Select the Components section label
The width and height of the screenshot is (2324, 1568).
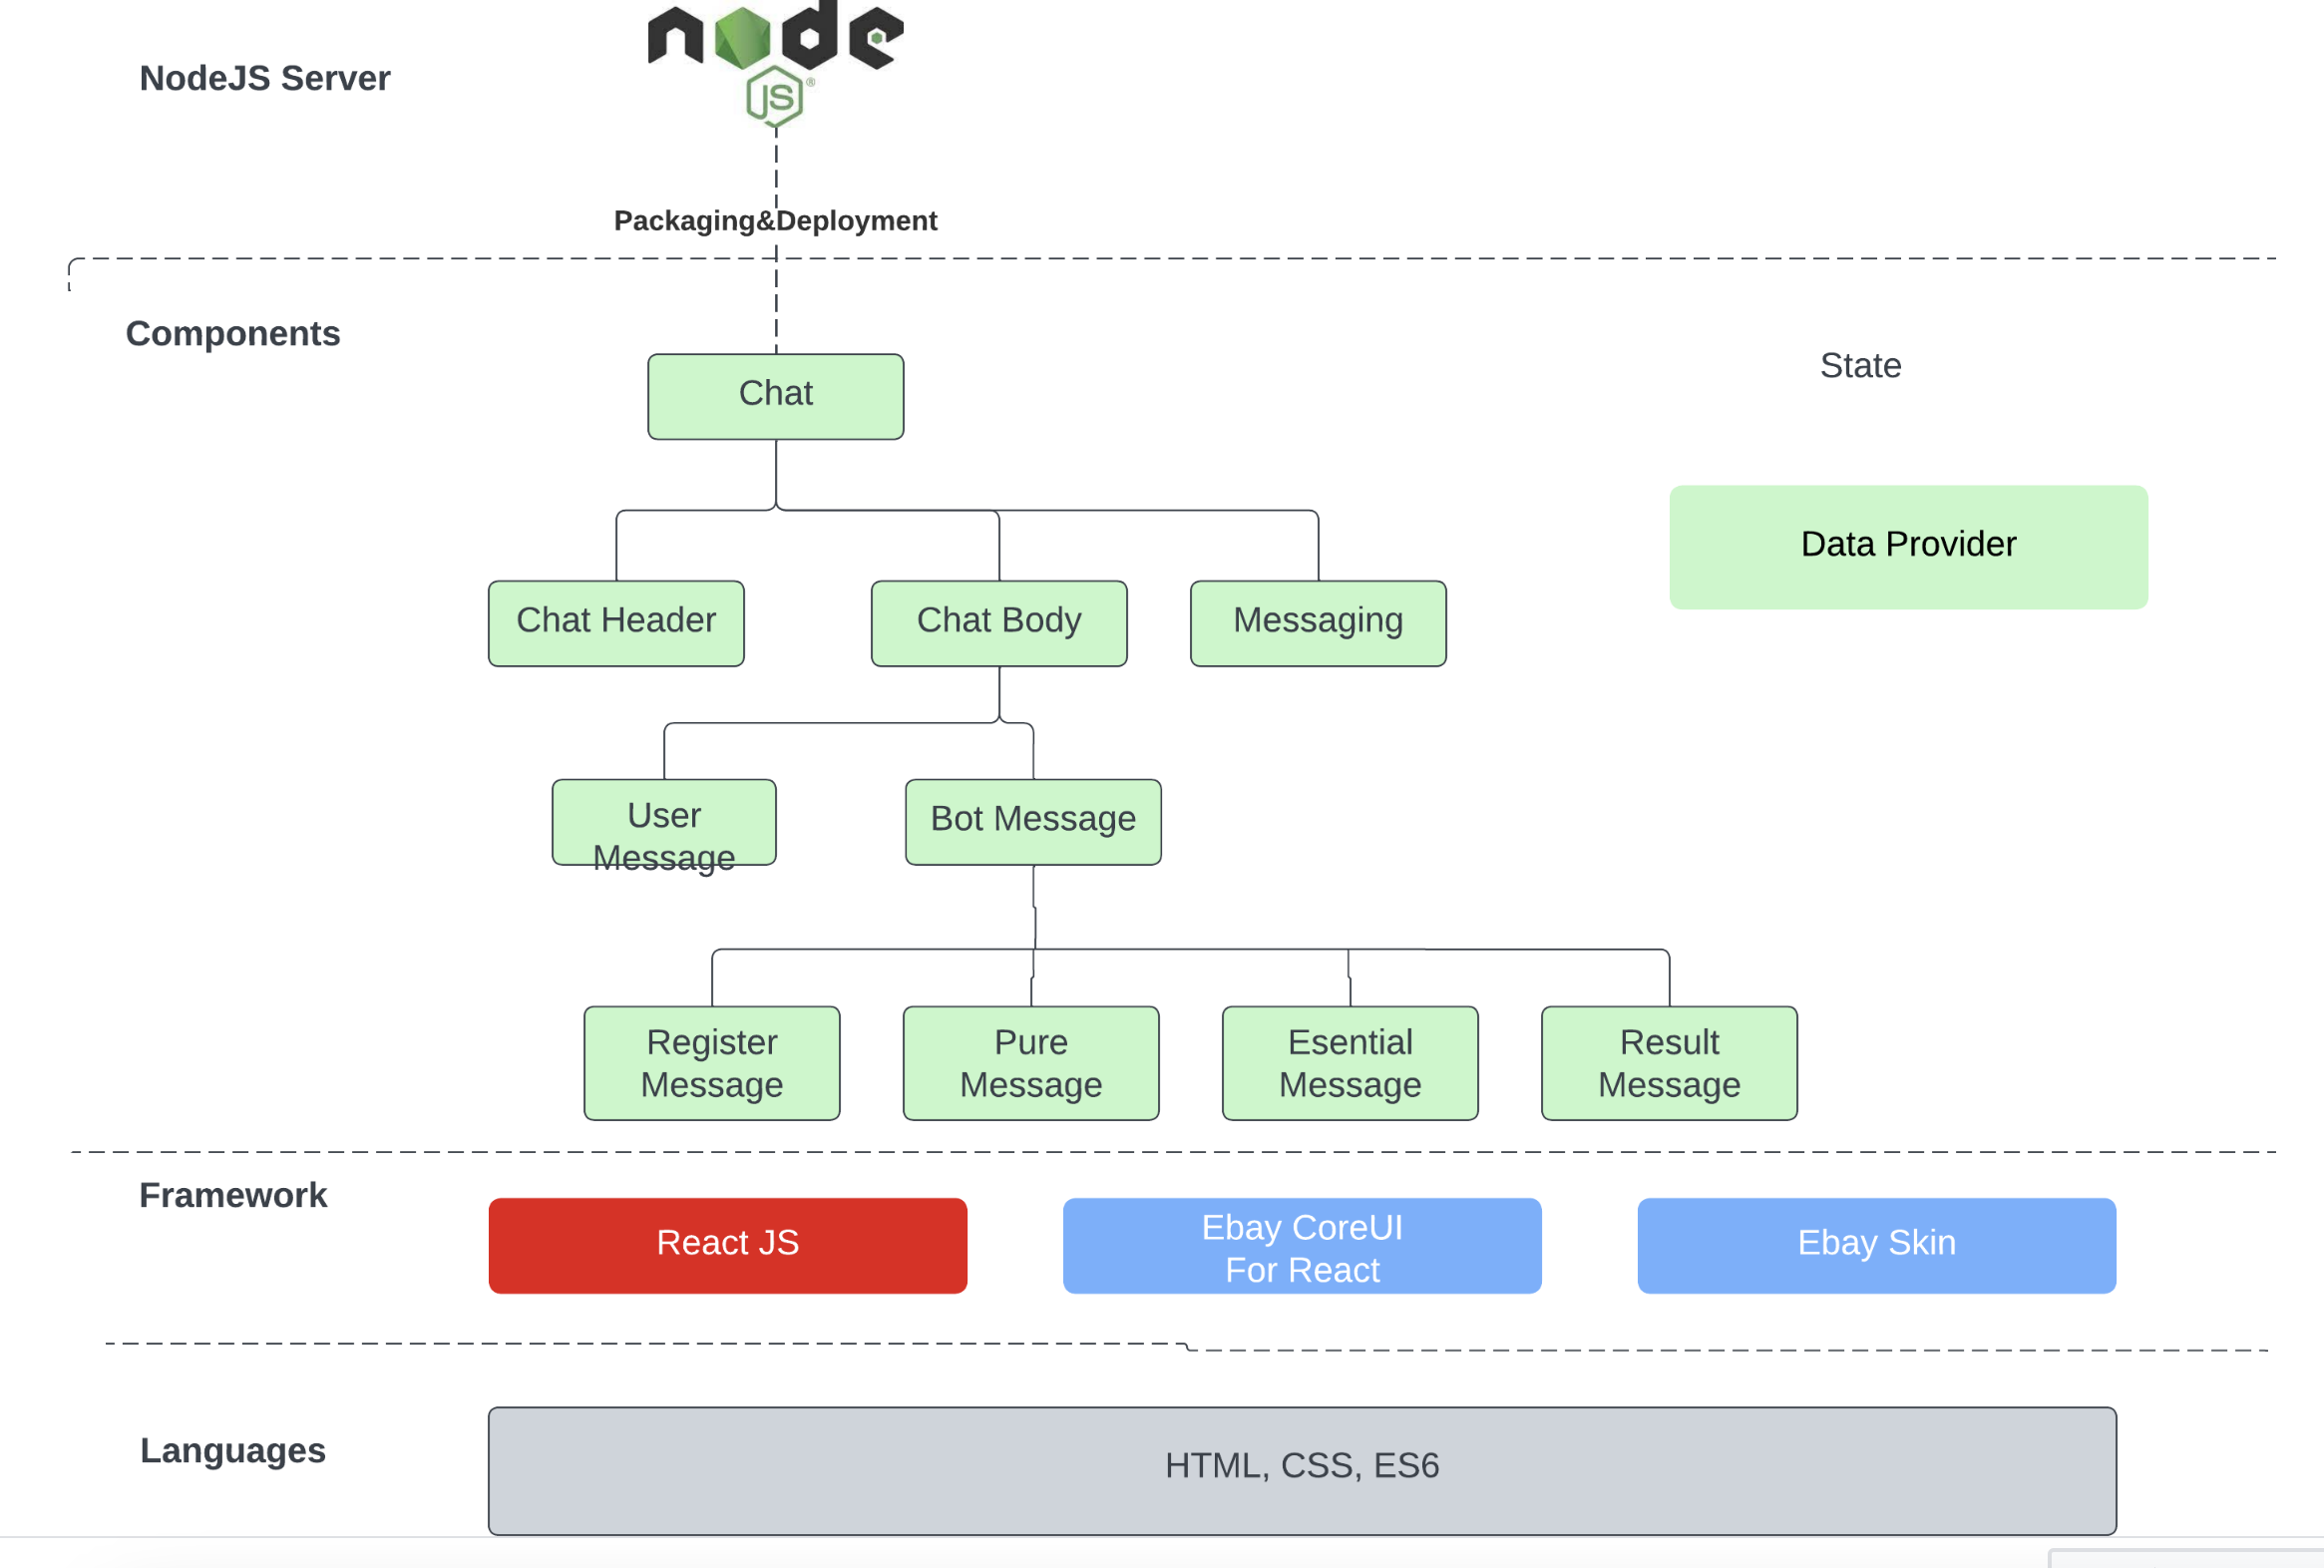click(232, 334)
